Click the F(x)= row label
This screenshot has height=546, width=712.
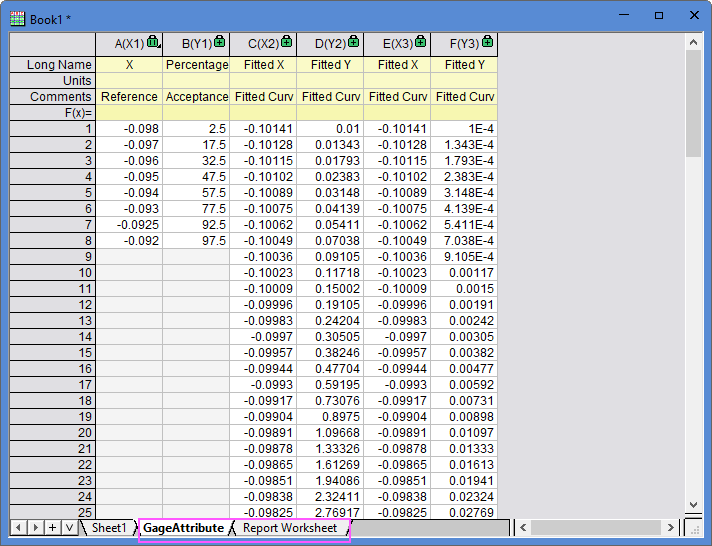(x=52, y=112)
